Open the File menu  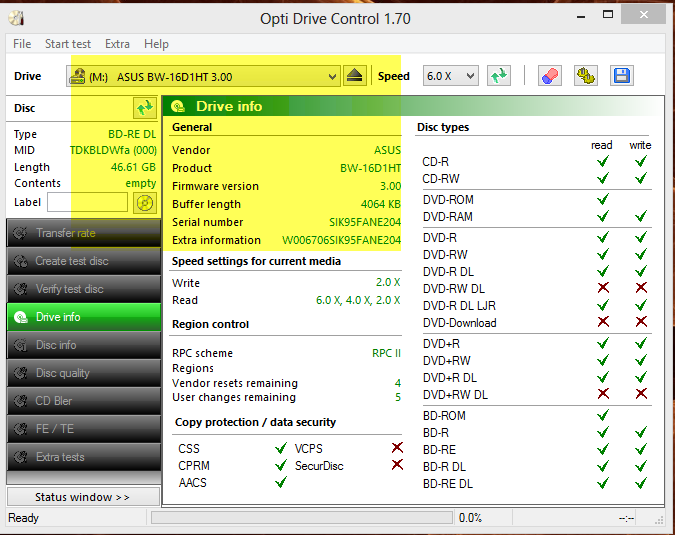[x=22, y=44]
